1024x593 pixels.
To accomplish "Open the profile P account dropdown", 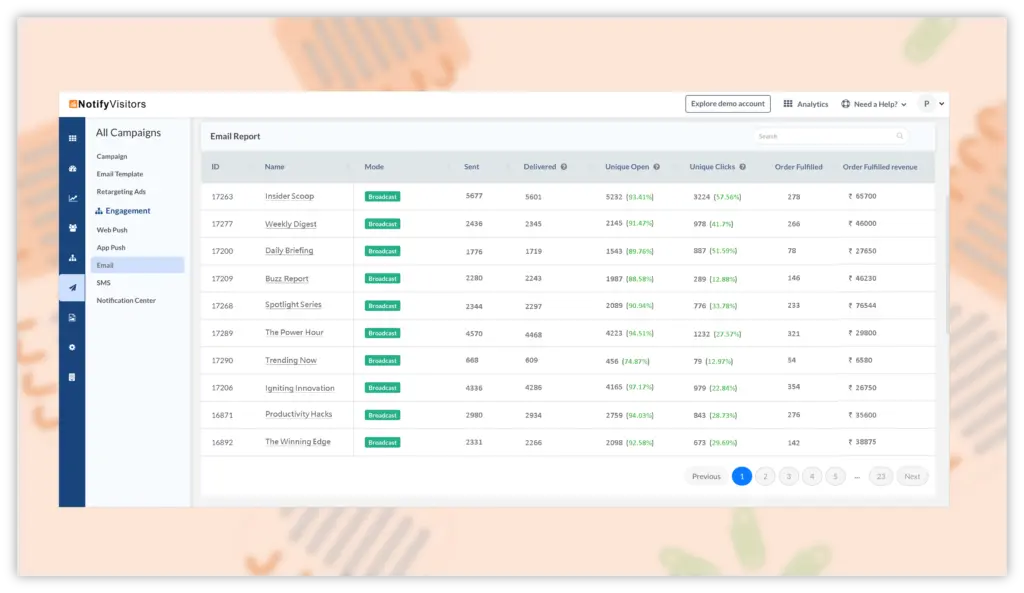I will click(932, 103).
